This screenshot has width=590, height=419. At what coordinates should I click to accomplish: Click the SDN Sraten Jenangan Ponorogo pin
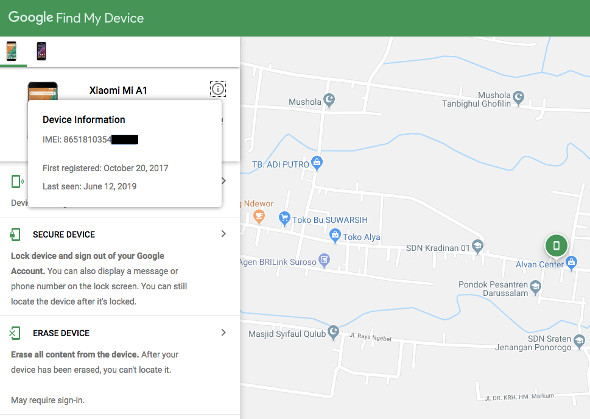579,342
